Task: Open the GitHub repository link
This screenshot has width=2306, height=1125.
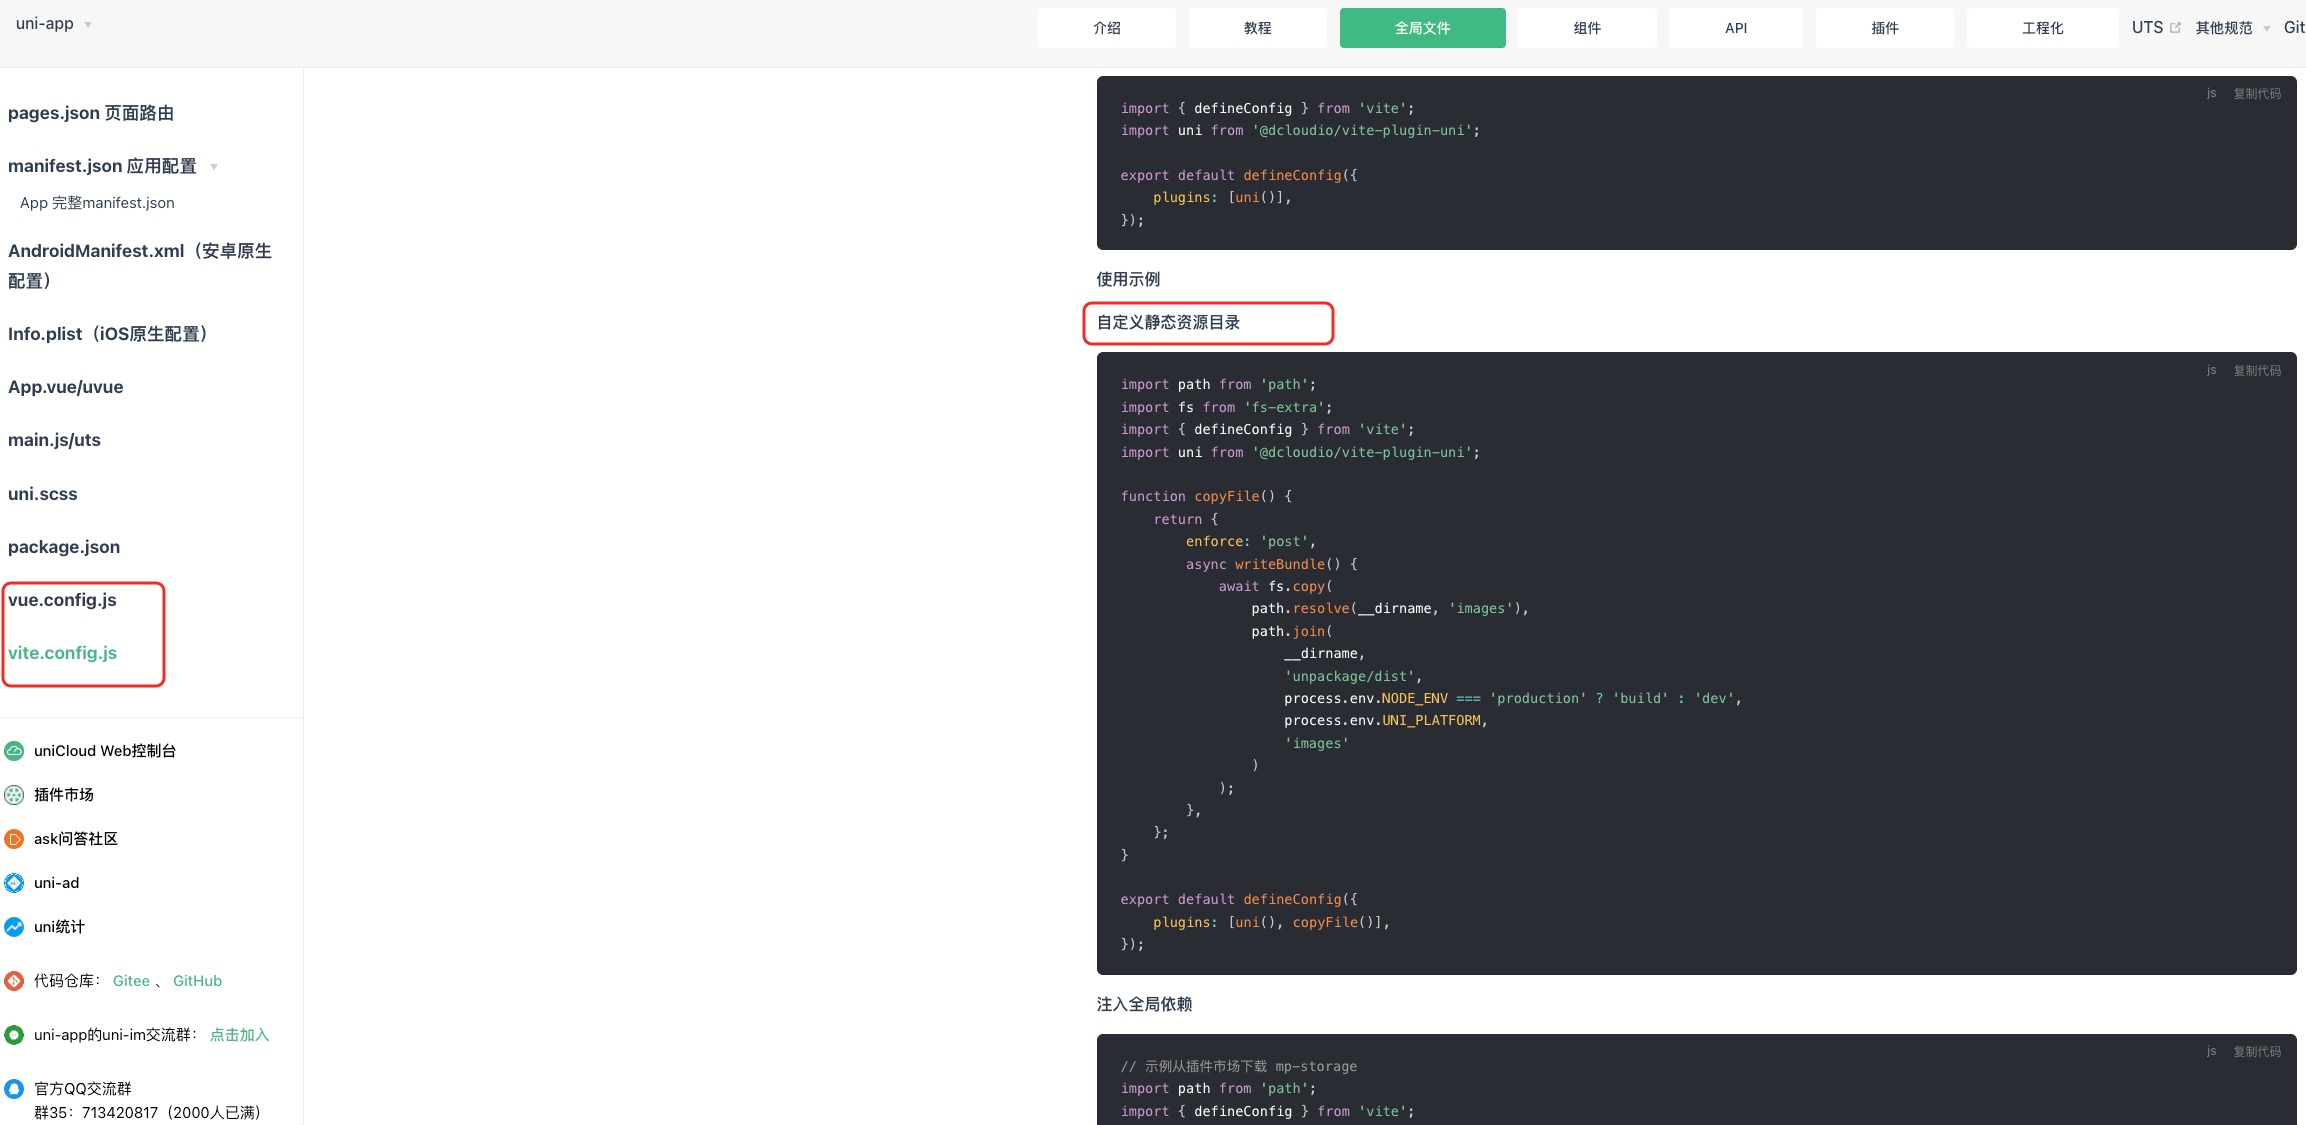Action: 197,981
